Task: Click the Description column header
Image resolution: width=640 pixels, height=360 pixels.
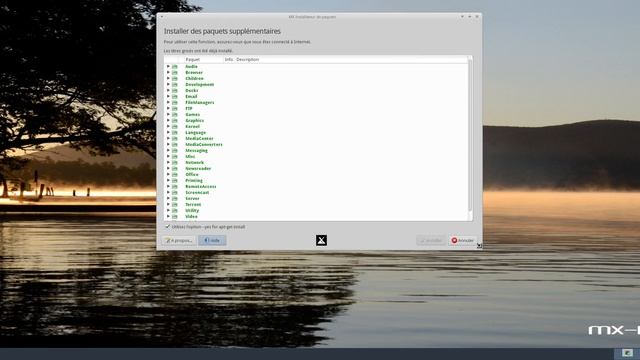Action: (247, 60)
